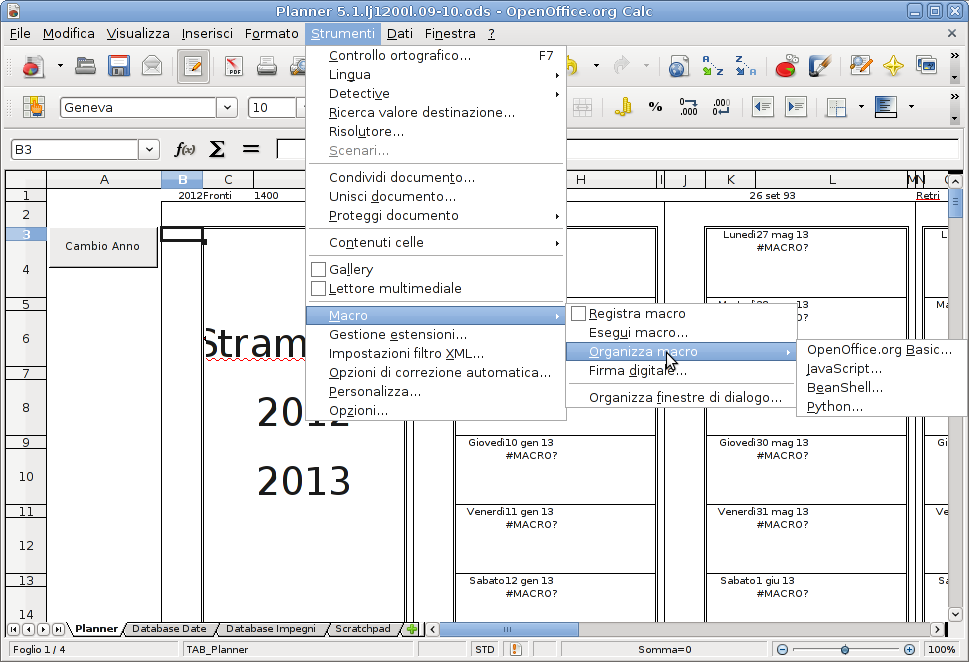Click the Cambio Anno button
Viewport: 969px width, 662px height.
[103, 247]
